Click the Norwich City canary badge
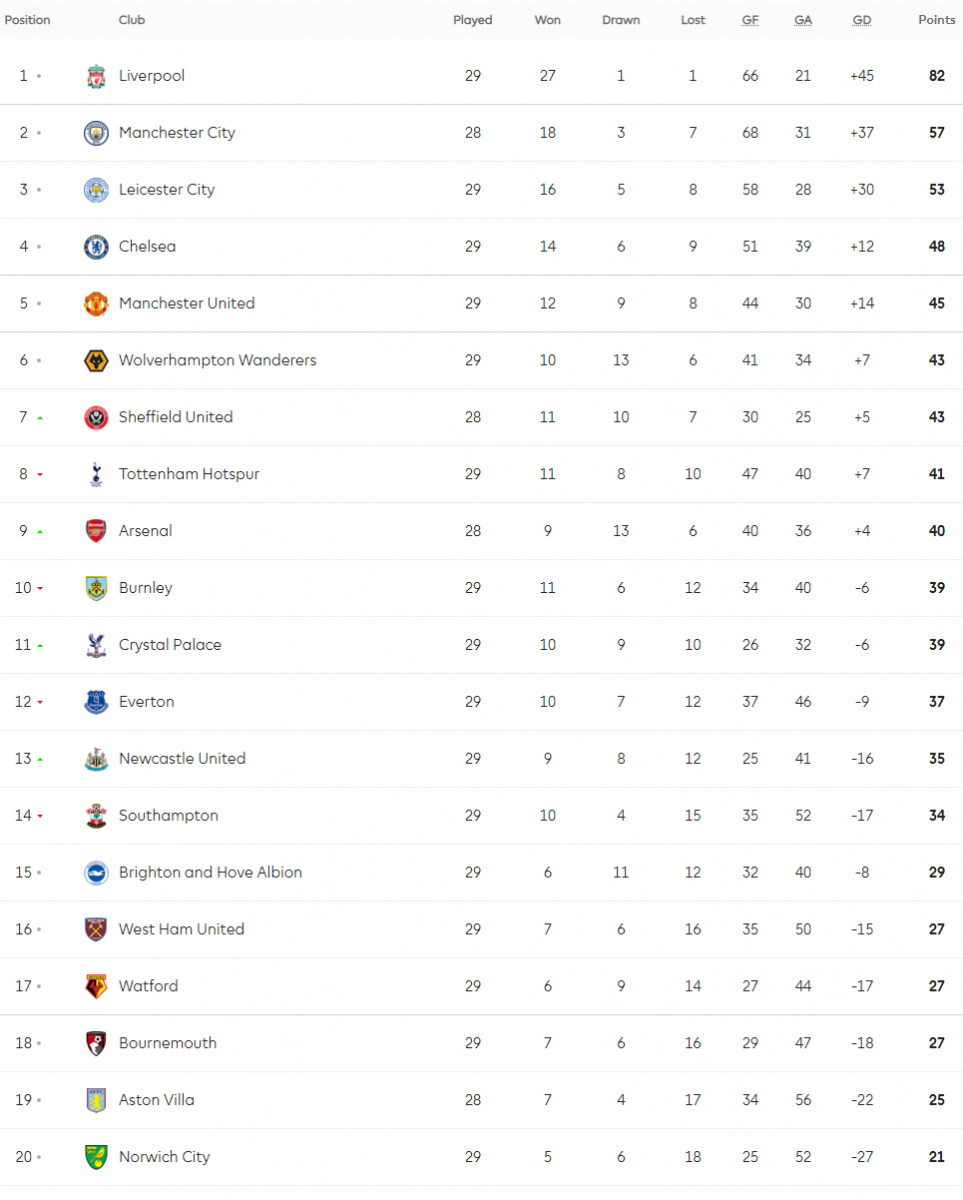963x1200 pixels. pos(96,1158)
